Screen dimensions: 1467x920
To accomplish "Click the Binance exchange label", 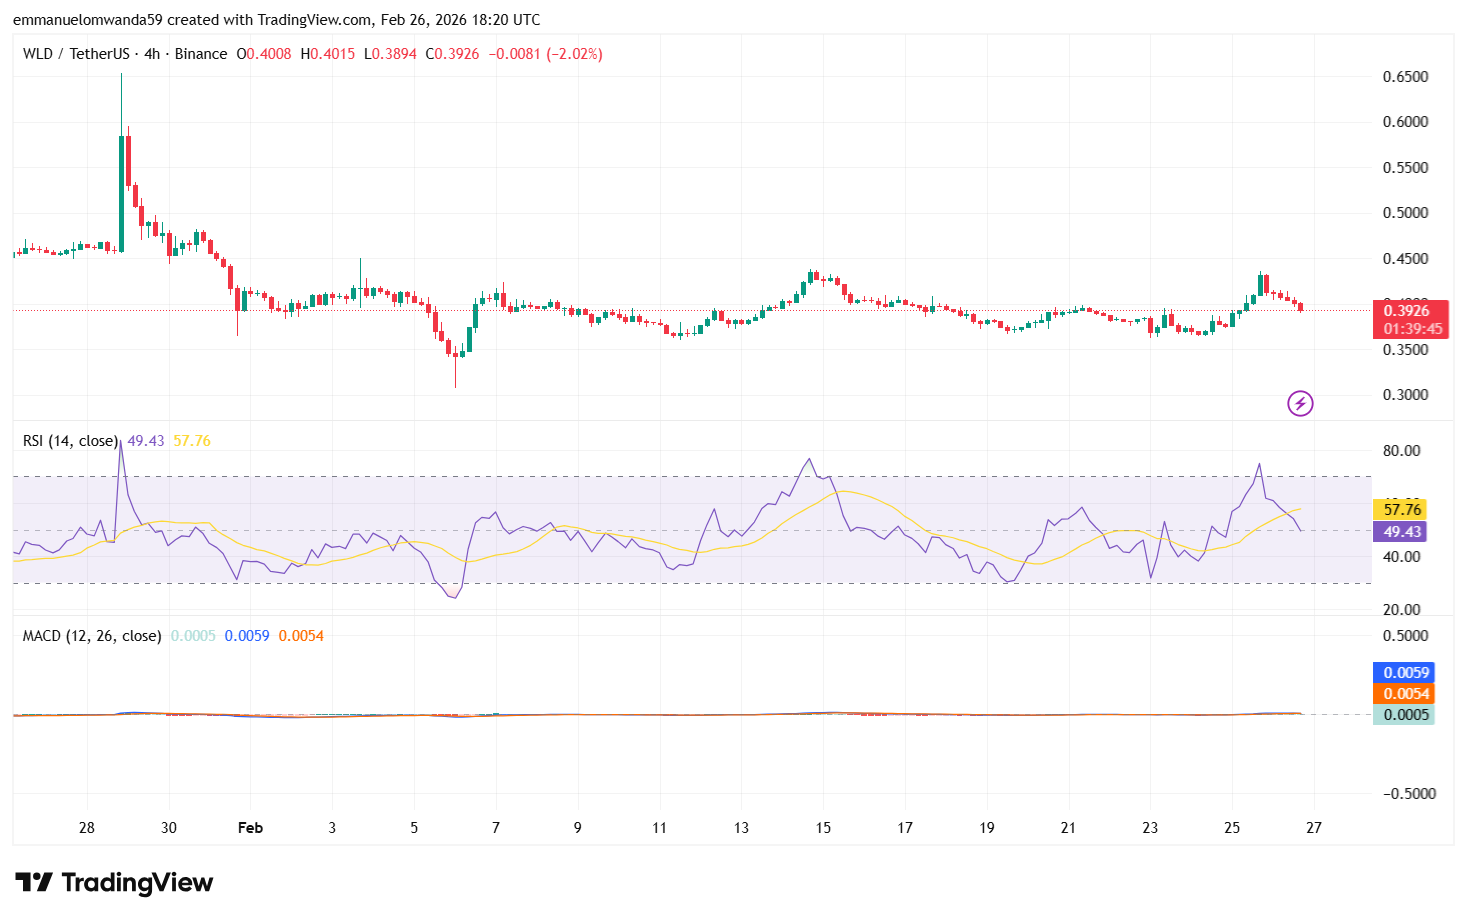I will [x=200, y=54].
